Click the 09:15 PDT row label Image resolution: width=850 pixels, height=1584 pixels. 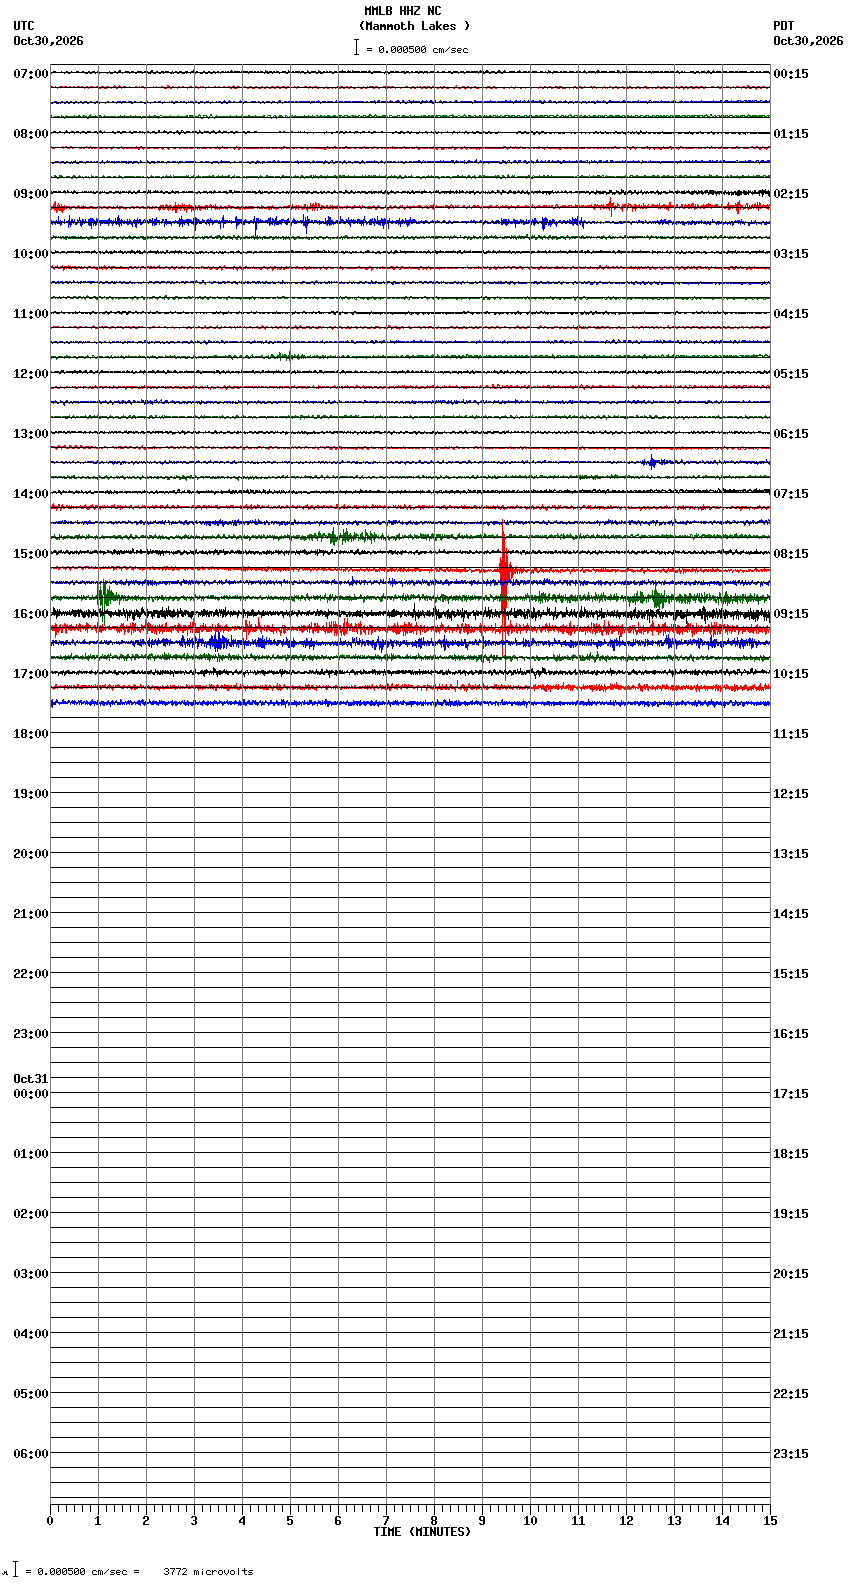click(791, 614)
